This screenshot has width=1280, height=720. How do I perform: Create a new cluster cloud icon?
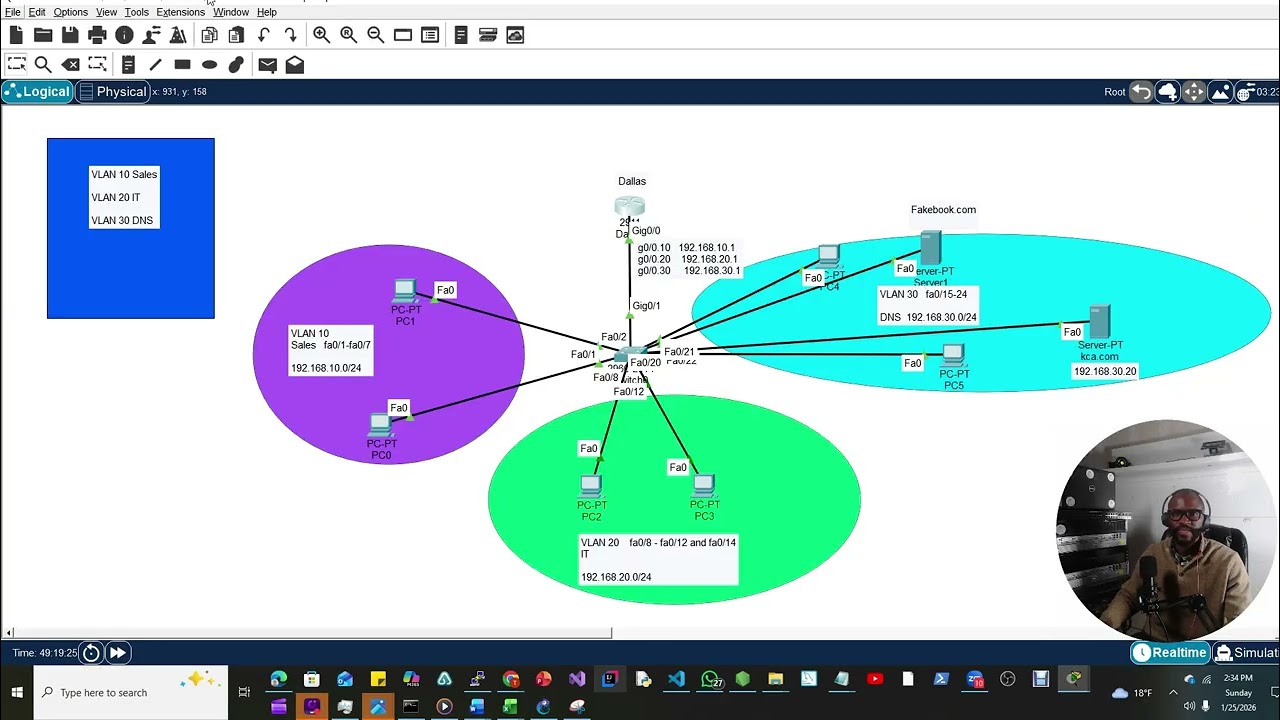pyautogui.click(x=1167, y=92)
